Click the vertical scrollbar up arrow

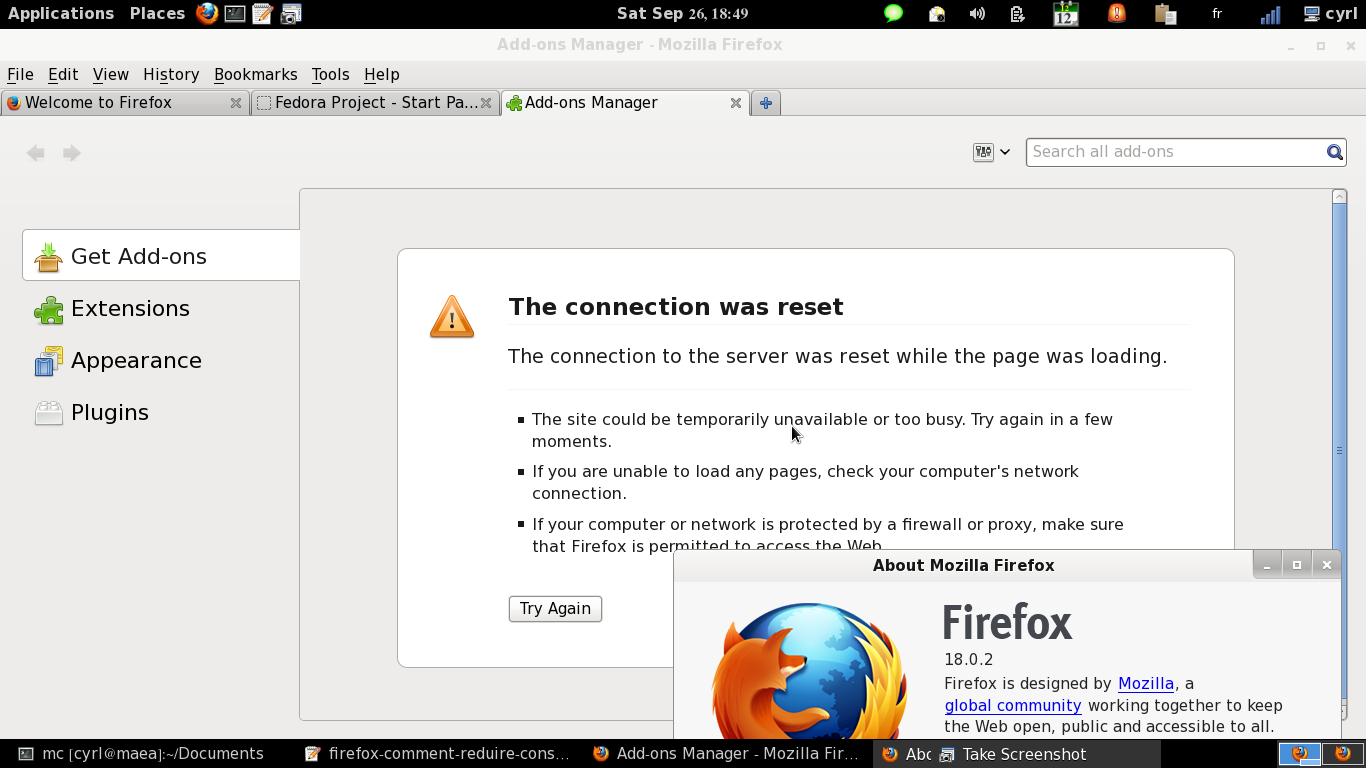[1339, 197]
